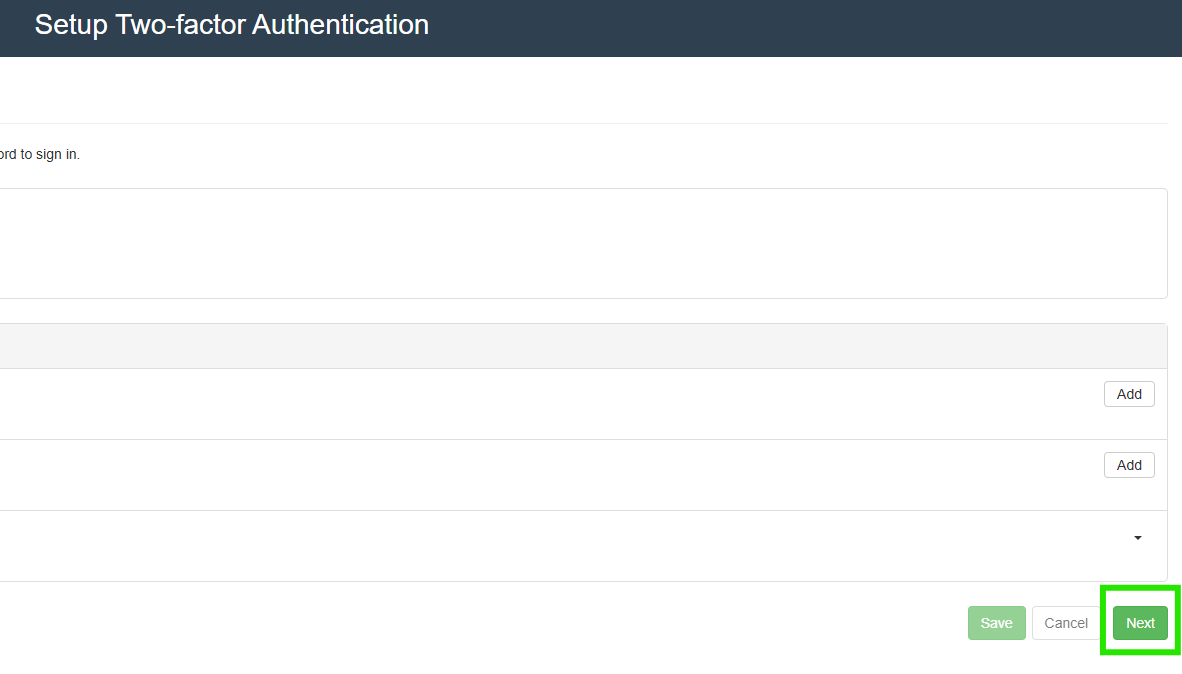This screenshot has height=674, width=1182.
Task: Click the gray panel header bar
Action: (x=580, y=346)
